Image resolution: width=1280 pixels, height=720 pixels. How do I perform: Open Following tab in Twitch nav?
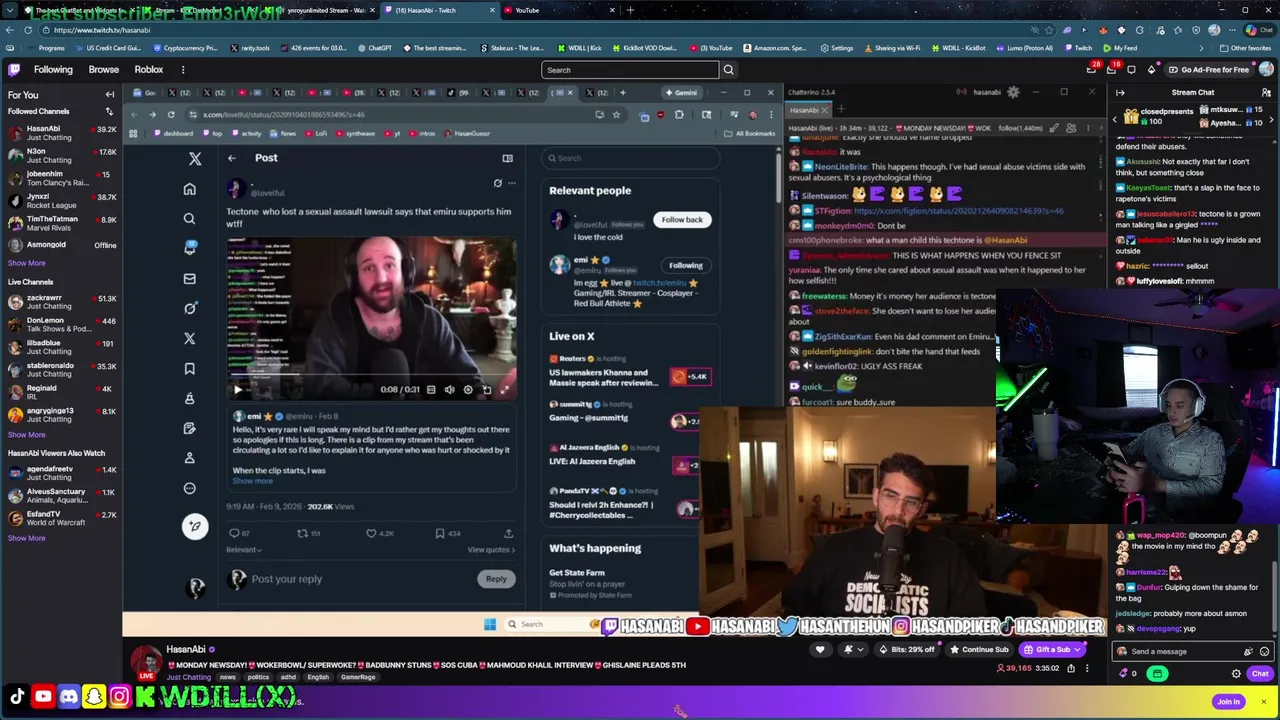pos(53,70)
